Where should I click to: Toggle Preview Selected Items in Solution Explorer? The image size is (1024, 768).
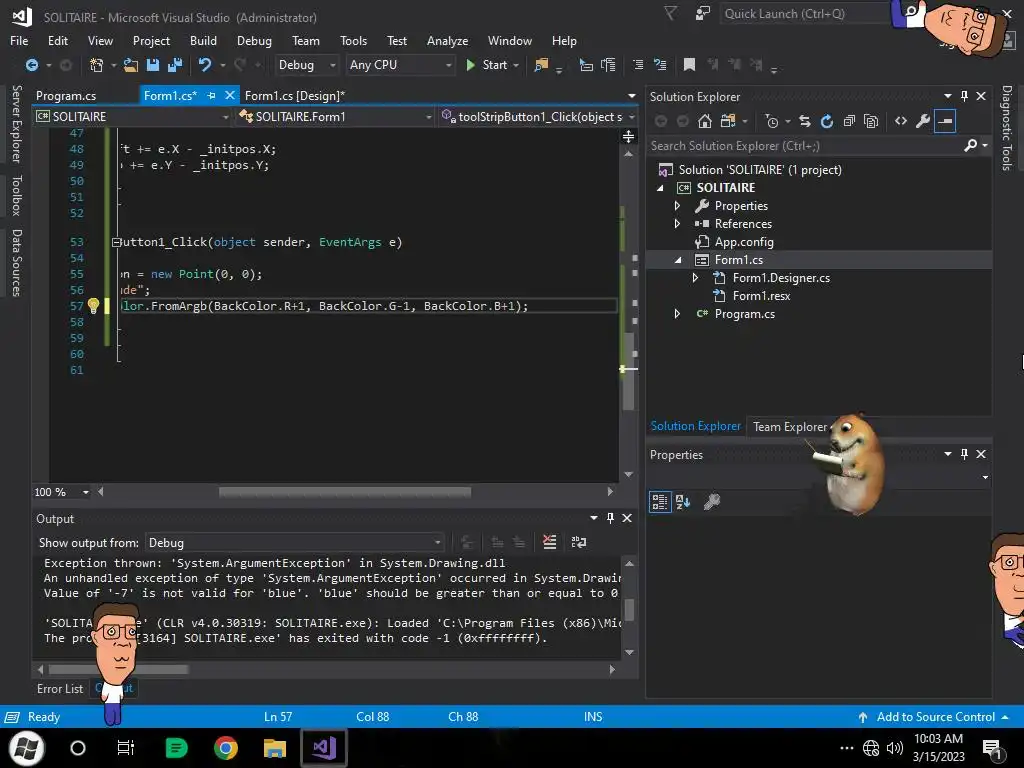point(945,121)
